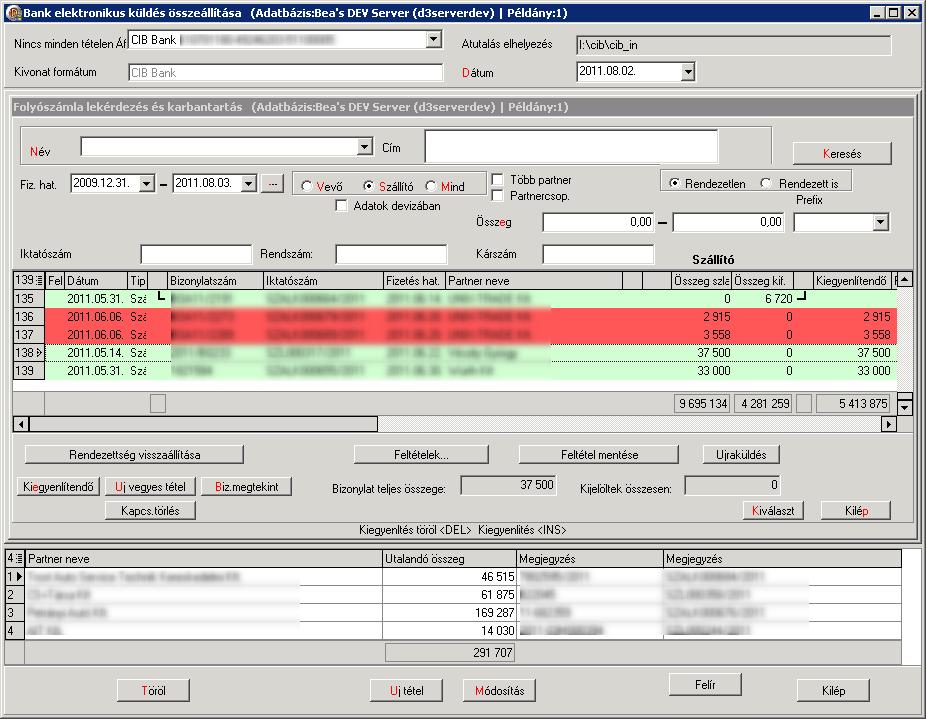This screenshot has height=719, width=926.
Task: Click Rendezettség visszaállítása button
Action: 134,454
